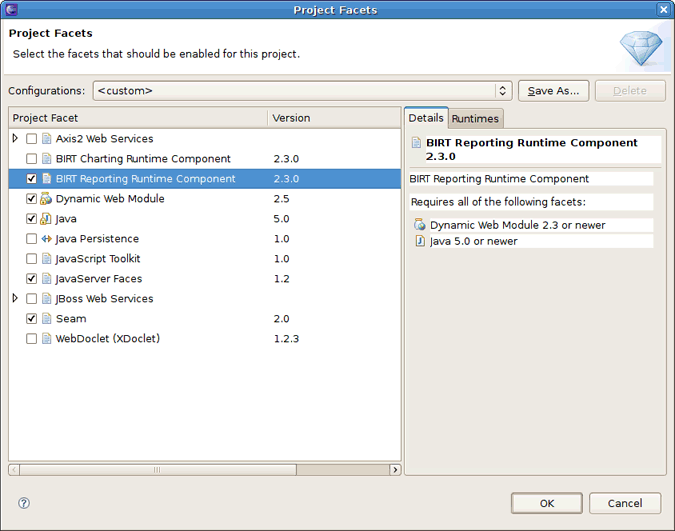The height and width of the screenshot is (531, 675).
Task: Click the JavaScript Toolkit facet icon
Action: point(46,259)
